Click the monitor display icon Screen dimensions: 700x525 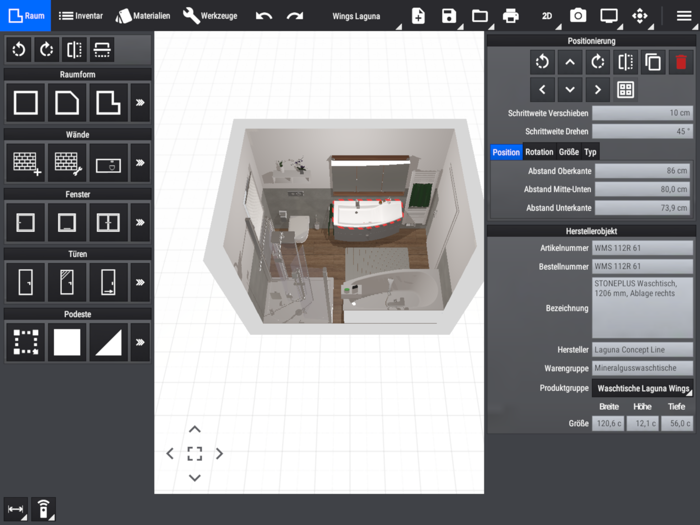[x=609, y=16]
